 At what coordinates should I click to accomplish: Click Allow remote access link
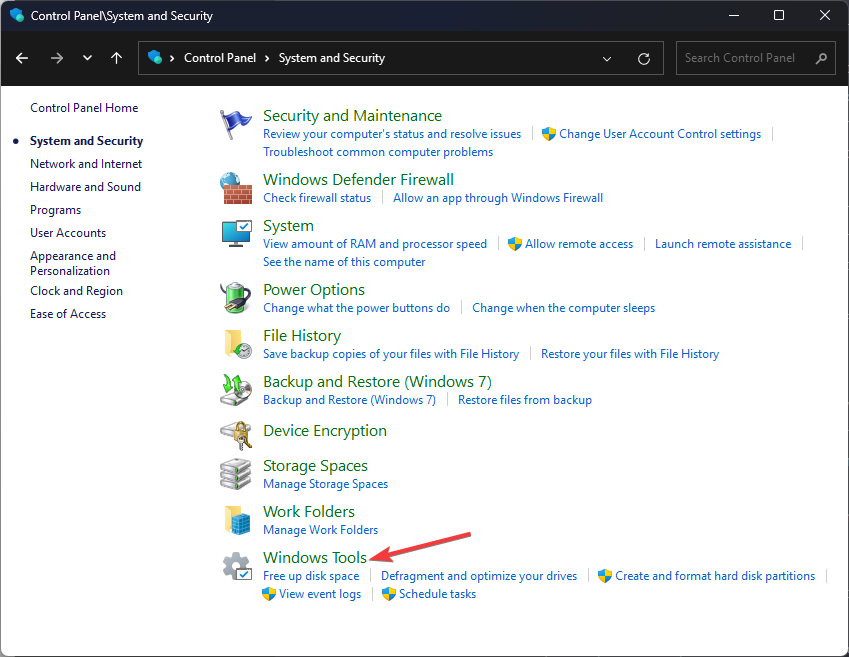click(579, 244)
